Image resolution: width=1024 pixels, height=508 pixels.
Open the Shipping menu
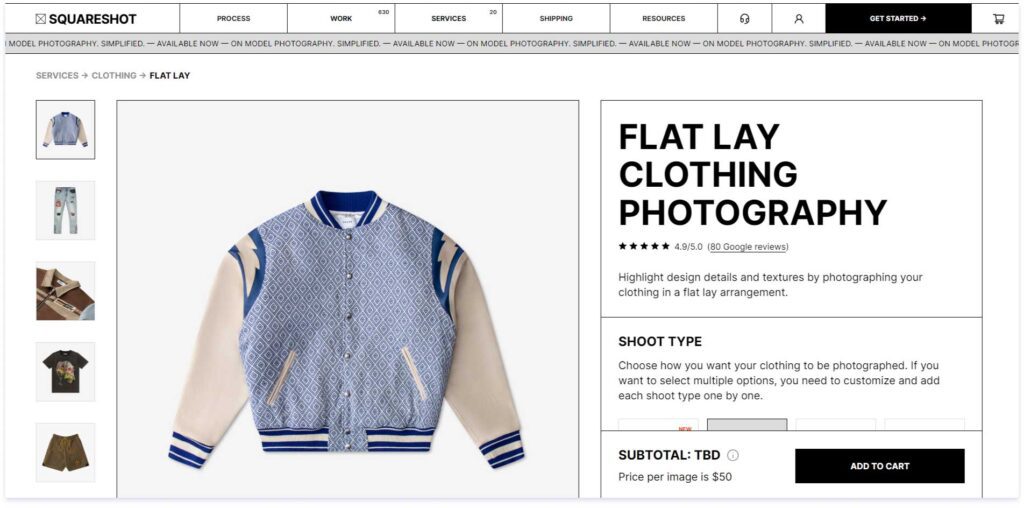(556, 19)
